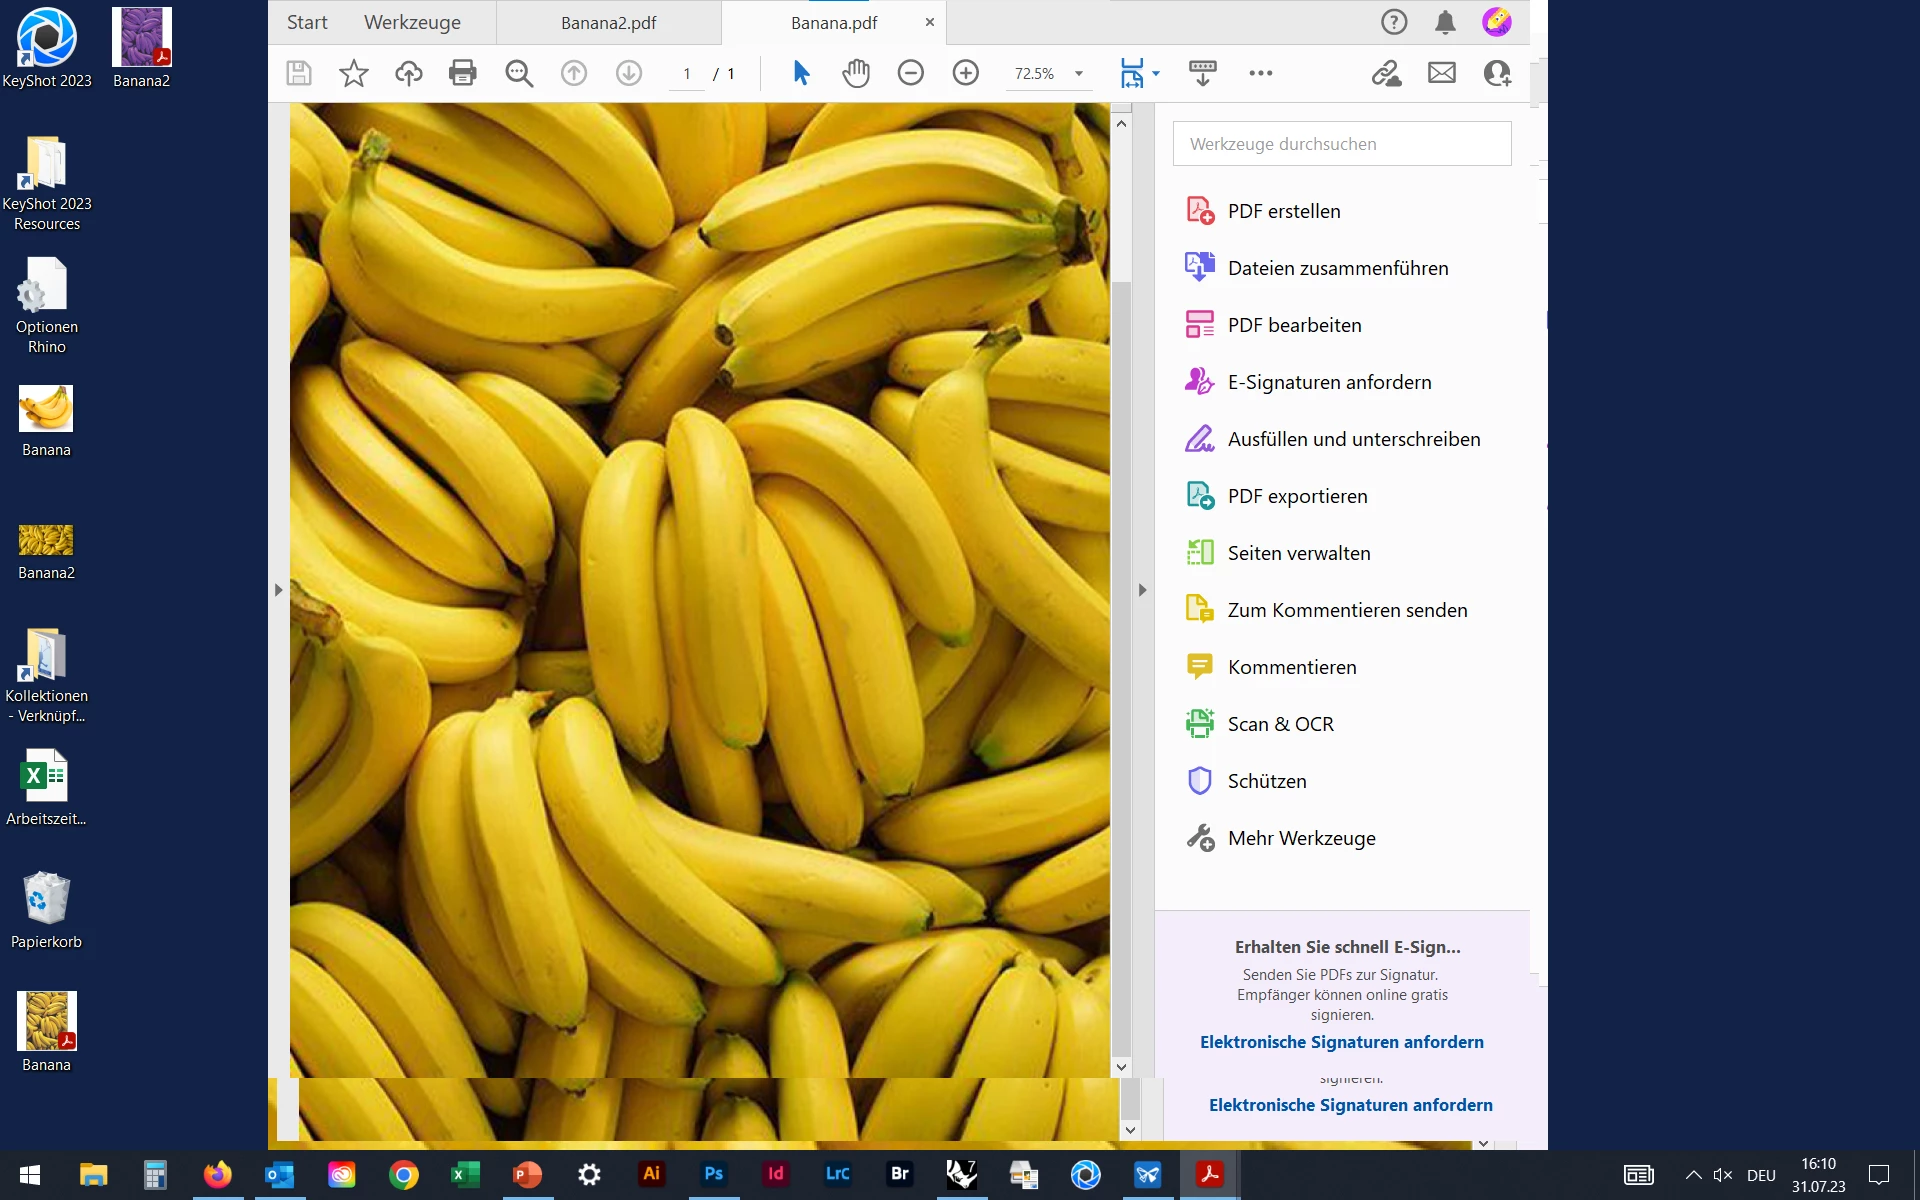Click Elektronische Signaturen anfordern link
Image resolution: width=1920 pixels, height=1200 pixels.
click(x=1341, y=1042)
